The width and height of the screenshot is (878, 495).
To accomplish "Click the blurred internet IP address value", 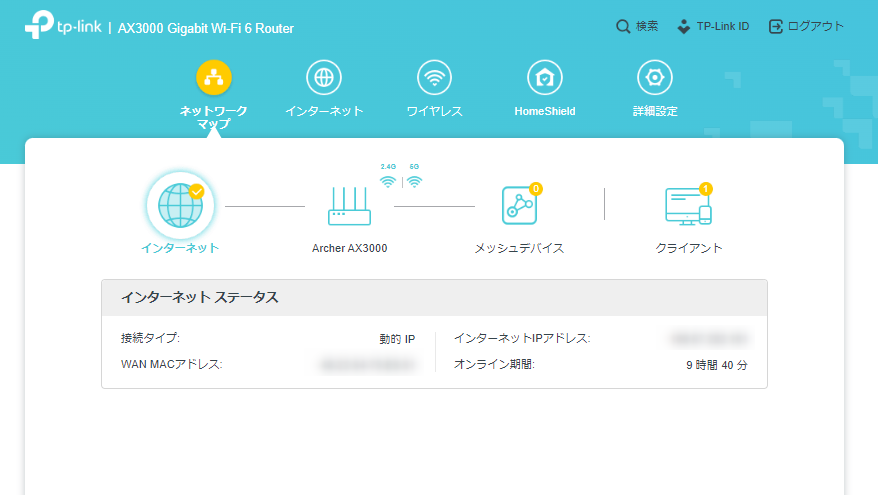I will pos(709,339).
